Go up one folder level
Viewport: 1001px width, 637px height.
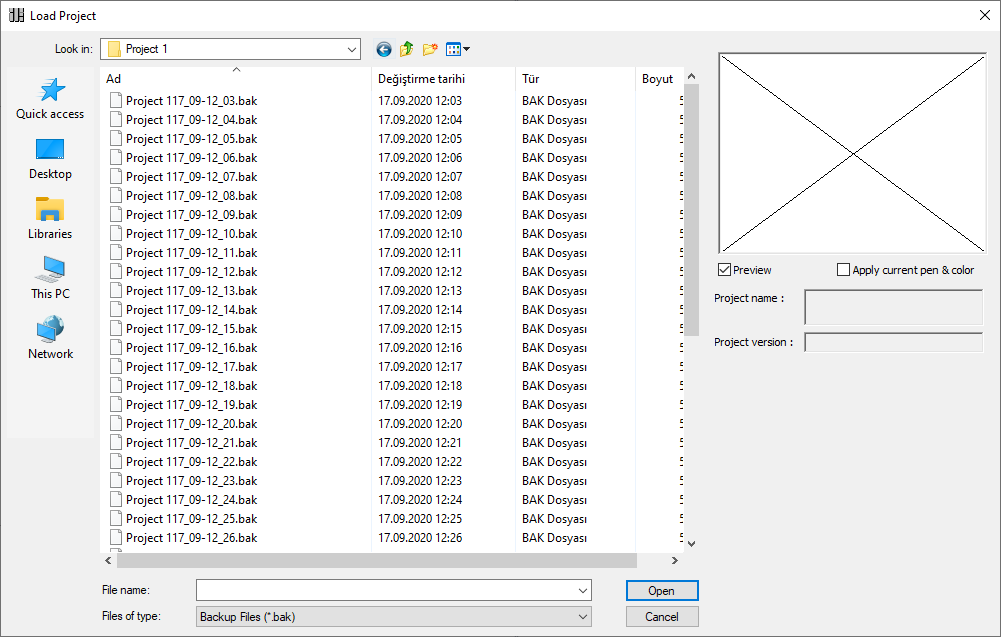[407, 49]
